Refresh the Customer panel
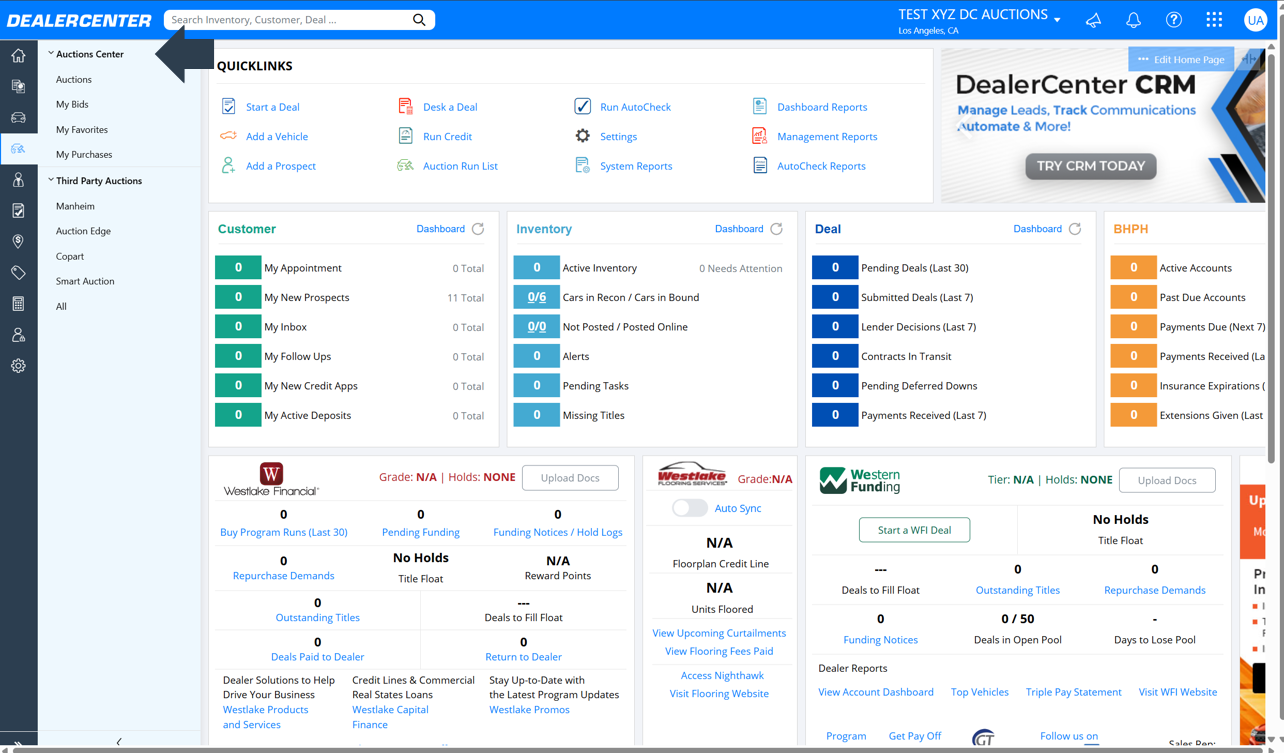This screenshot has width=1284, height=753. (x=478, y=229)
